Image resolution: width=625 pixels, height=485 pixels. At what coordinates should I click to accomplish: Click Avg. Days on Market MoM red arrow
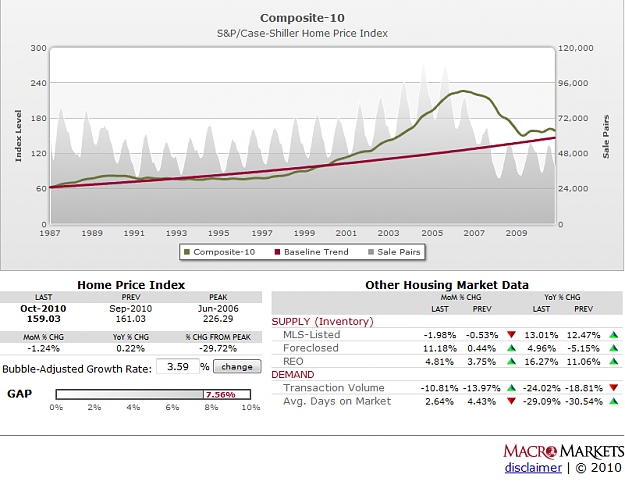(x=511, y=401)
